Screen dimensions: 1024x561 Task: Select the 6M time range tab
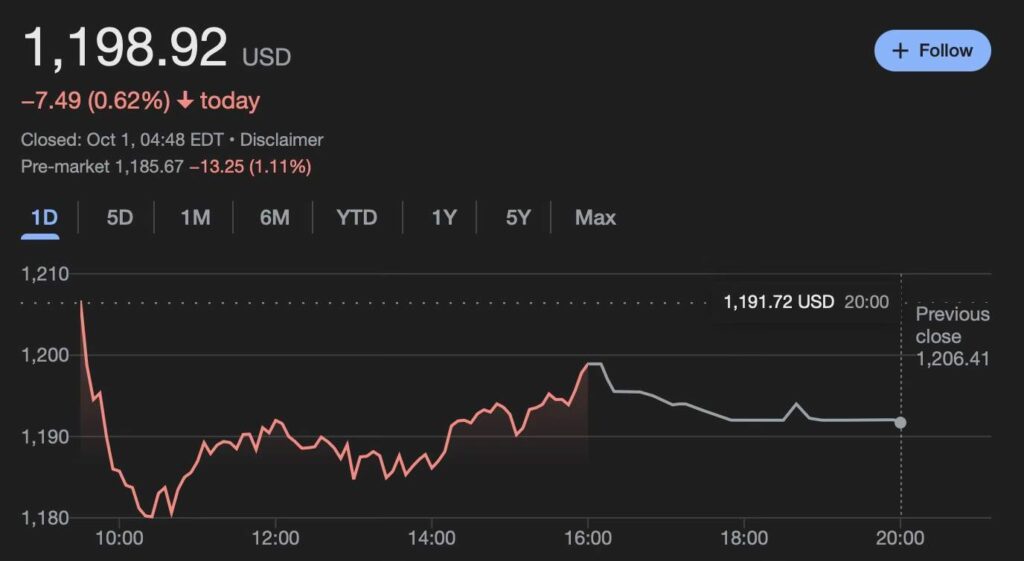click(274, 217)
